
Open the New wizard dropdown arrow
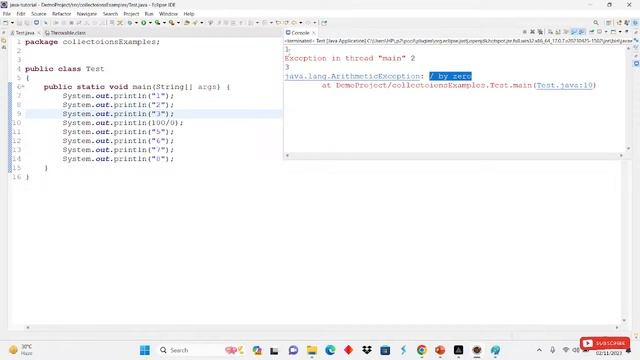tap(12, 23)
